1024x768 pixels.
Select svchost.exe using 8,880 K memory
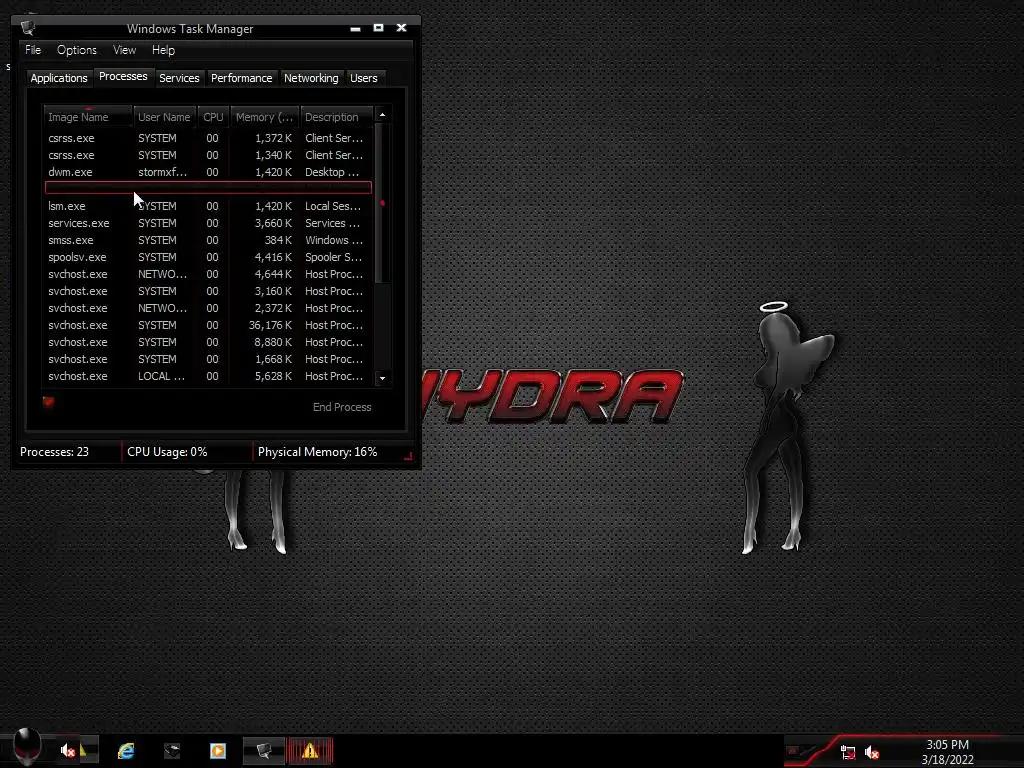(x=208, y=342)
